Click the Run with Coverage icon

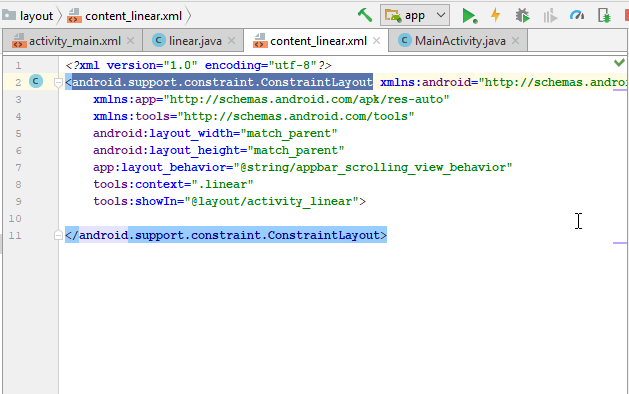[550, 16]
